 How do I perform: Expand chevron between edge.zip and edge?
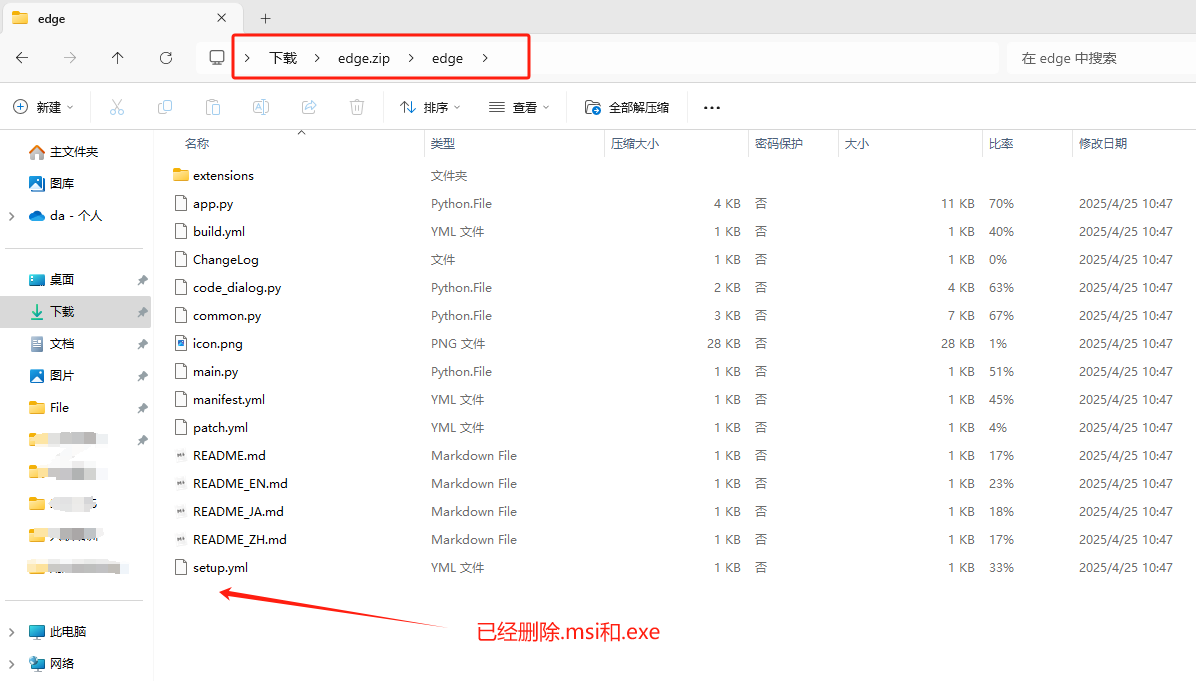click(x=411, y=58)
